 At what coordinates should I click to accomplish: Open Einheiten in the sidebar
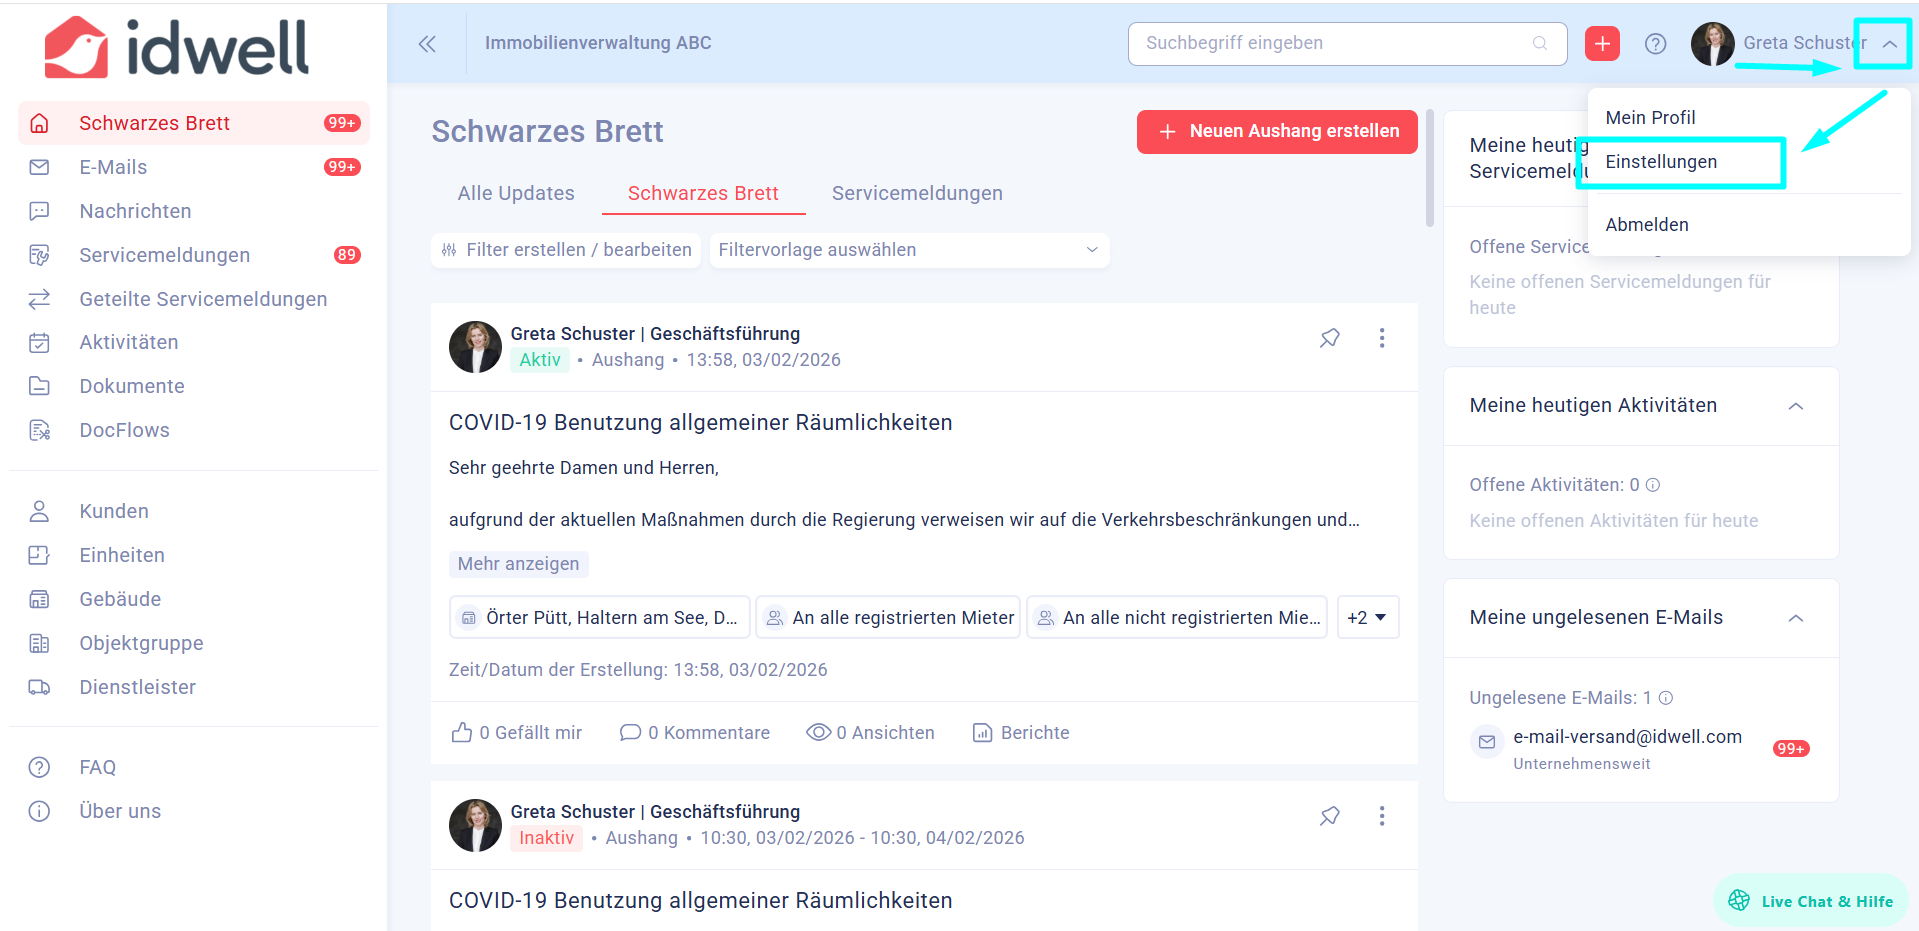coord(194,555)
